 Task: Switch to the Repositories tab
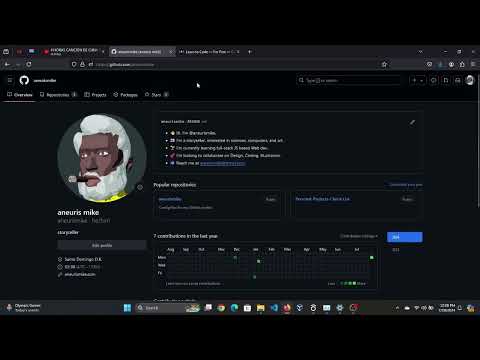click(58, 95)
